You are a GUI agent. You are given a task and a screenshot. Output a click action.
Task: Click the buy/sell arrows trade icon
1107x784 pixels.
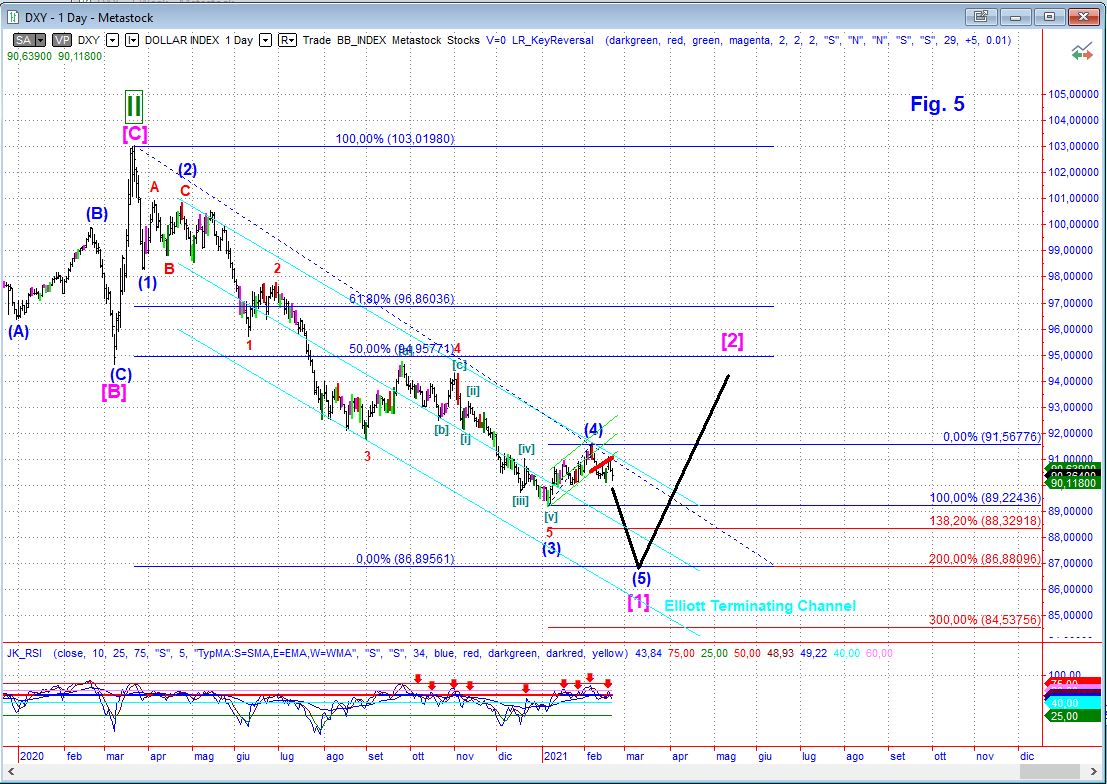pos(1082,52)
